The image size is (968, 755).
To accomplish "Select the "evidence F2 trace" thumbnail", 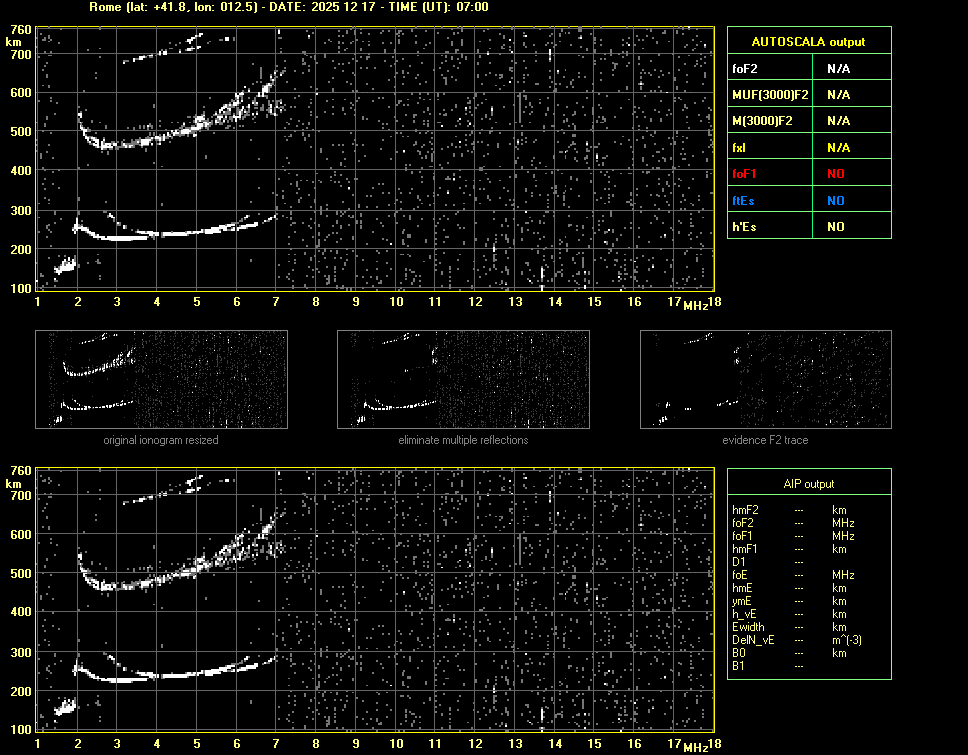I will point(766,379).
